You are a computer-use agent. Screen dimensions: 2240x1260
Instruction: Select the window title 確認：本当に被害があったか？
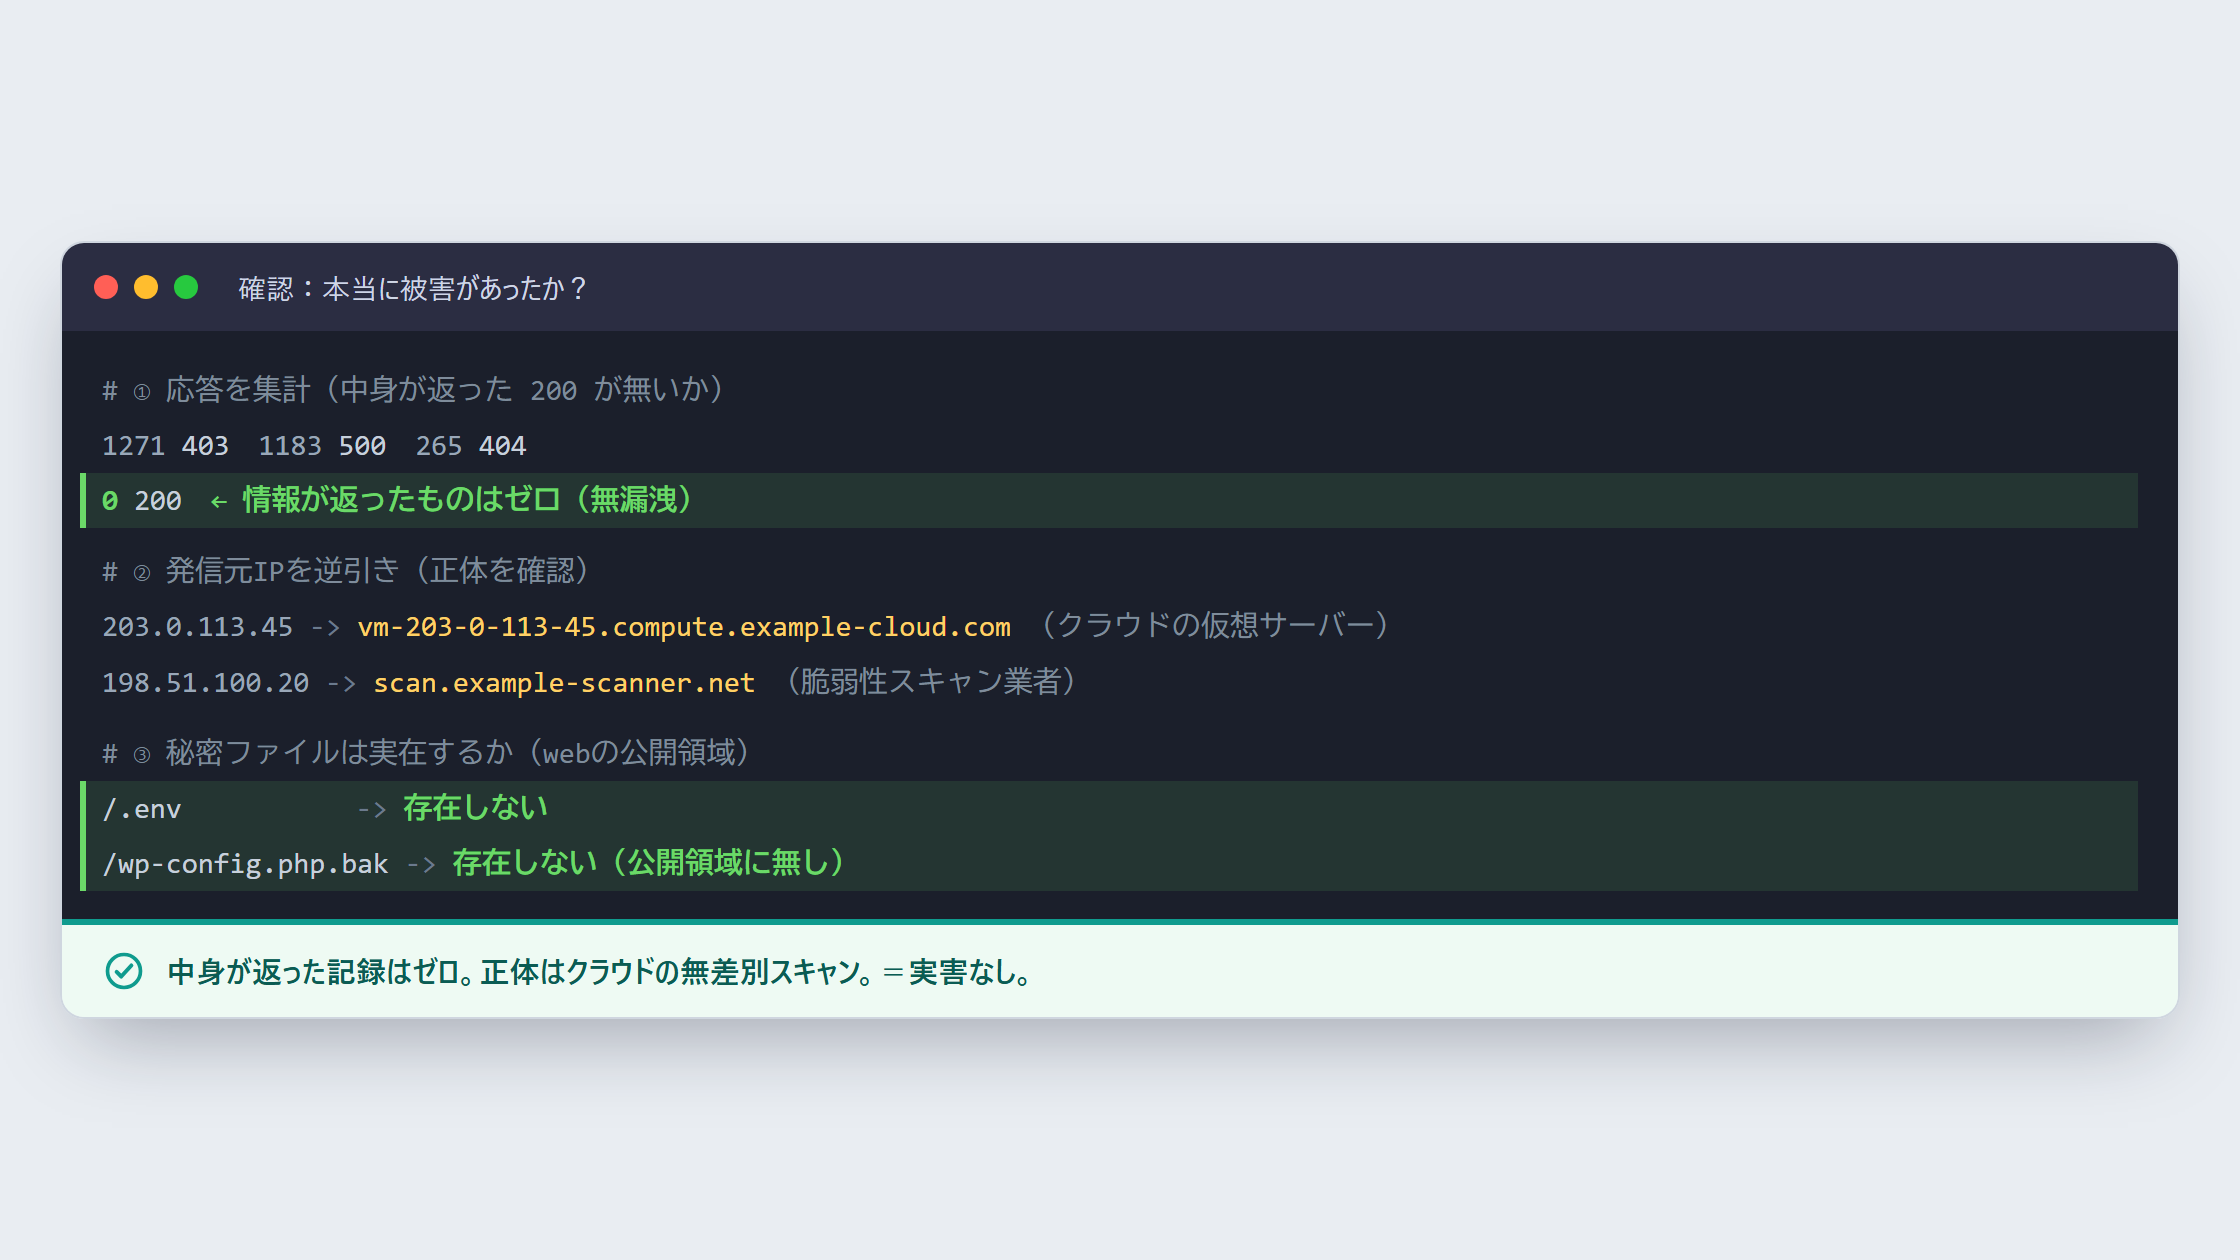coord(412,289)
